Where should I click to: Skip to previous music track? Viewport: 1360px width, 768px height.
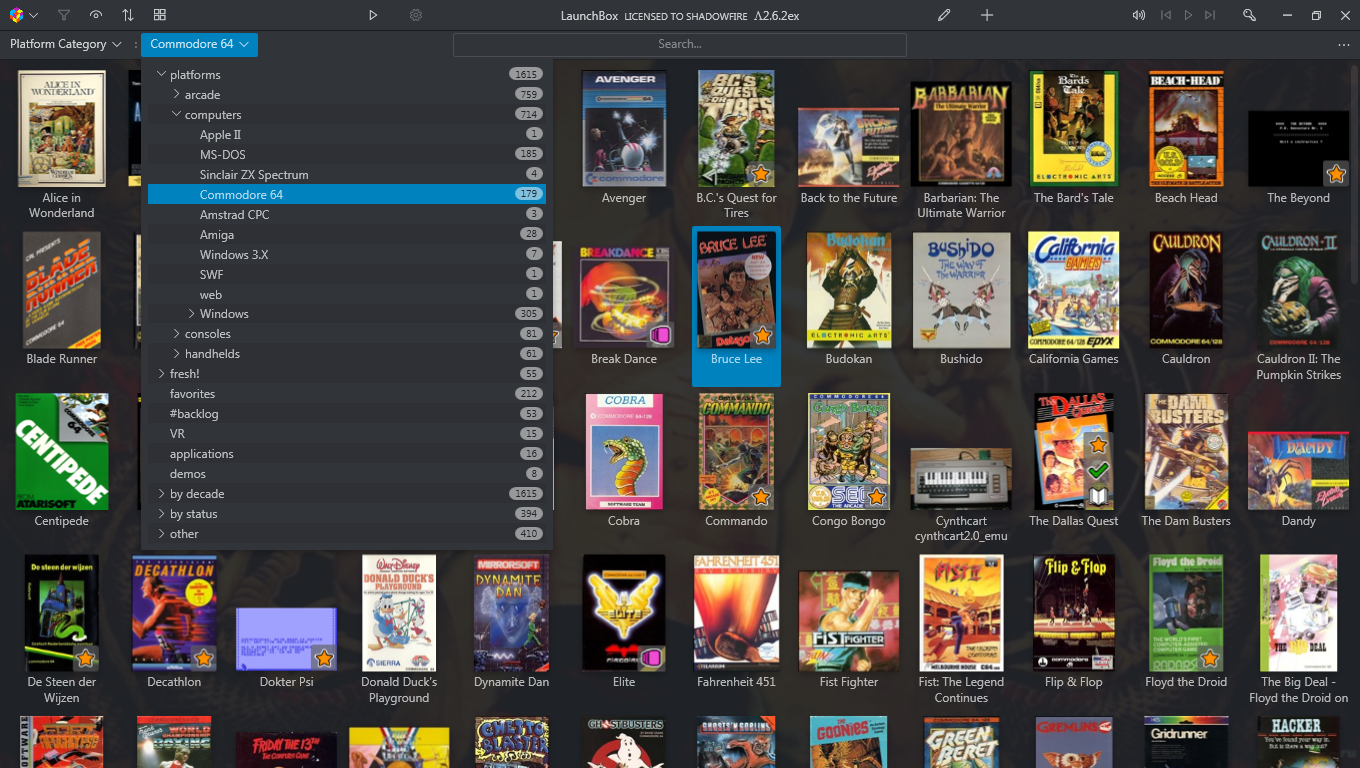point(1166,15)
